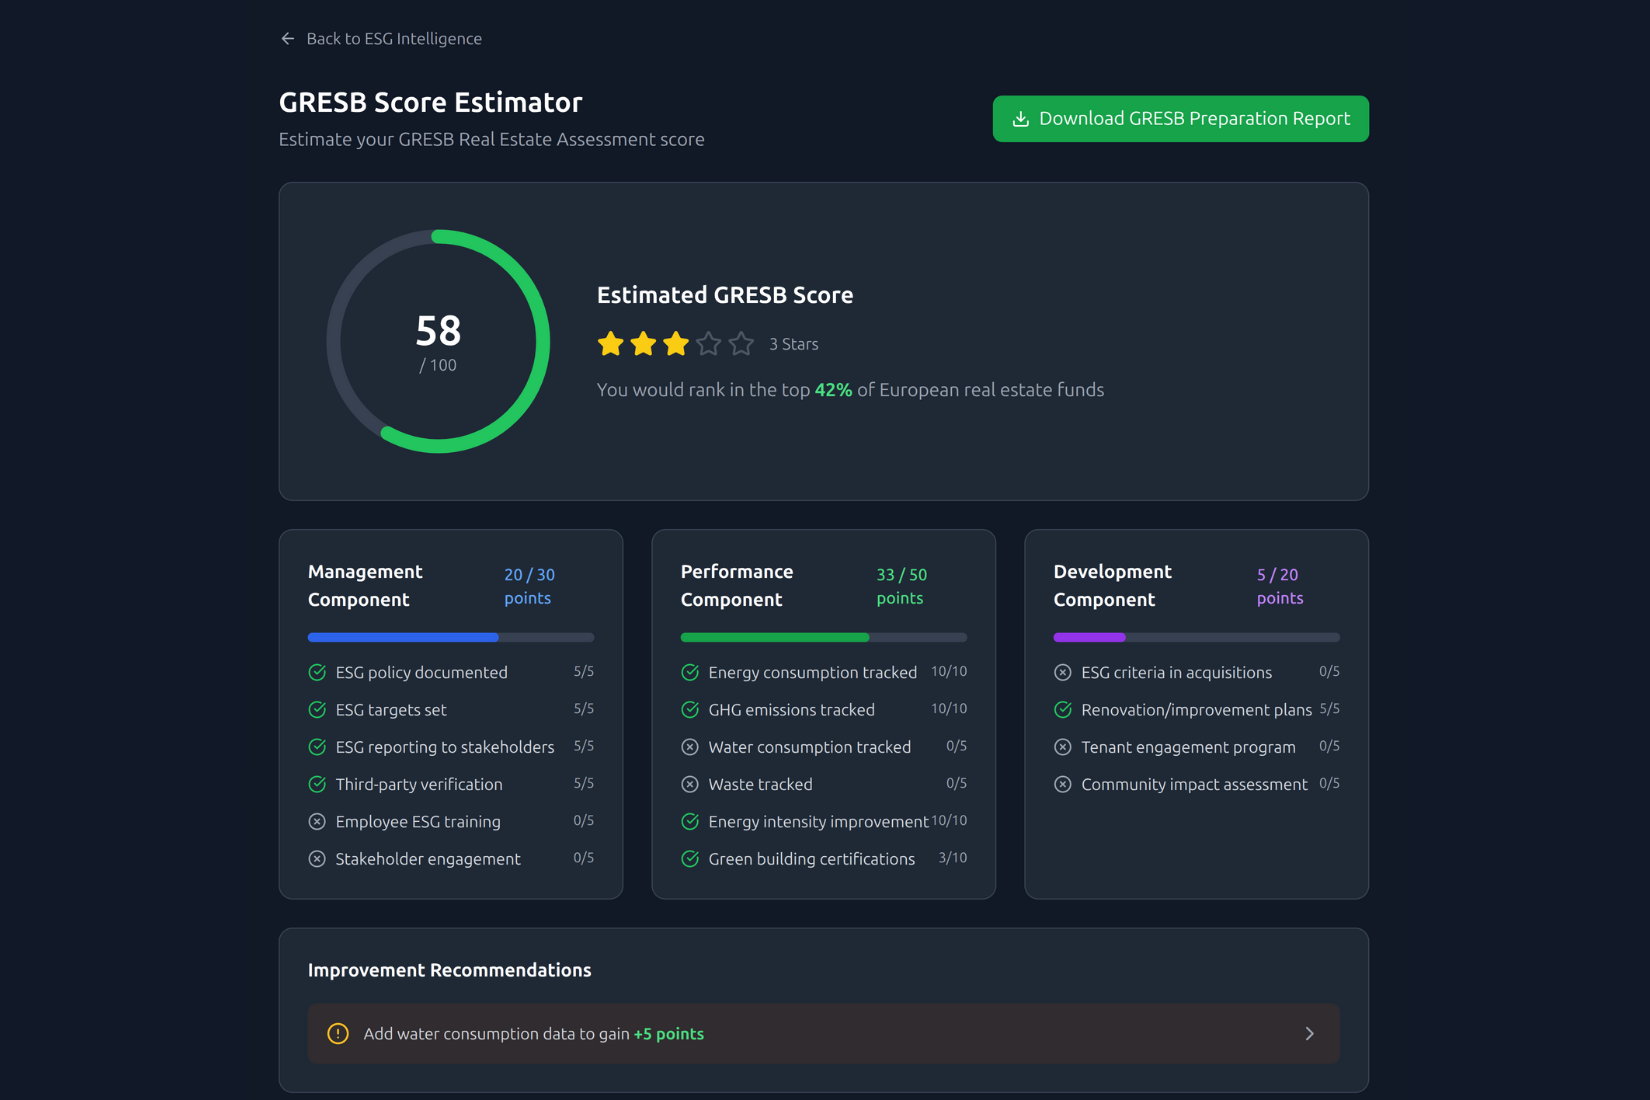Go back to ESG Intelligence
Image resolution: width=1650 pixels, height=1100 pixels.
[393, 39]
